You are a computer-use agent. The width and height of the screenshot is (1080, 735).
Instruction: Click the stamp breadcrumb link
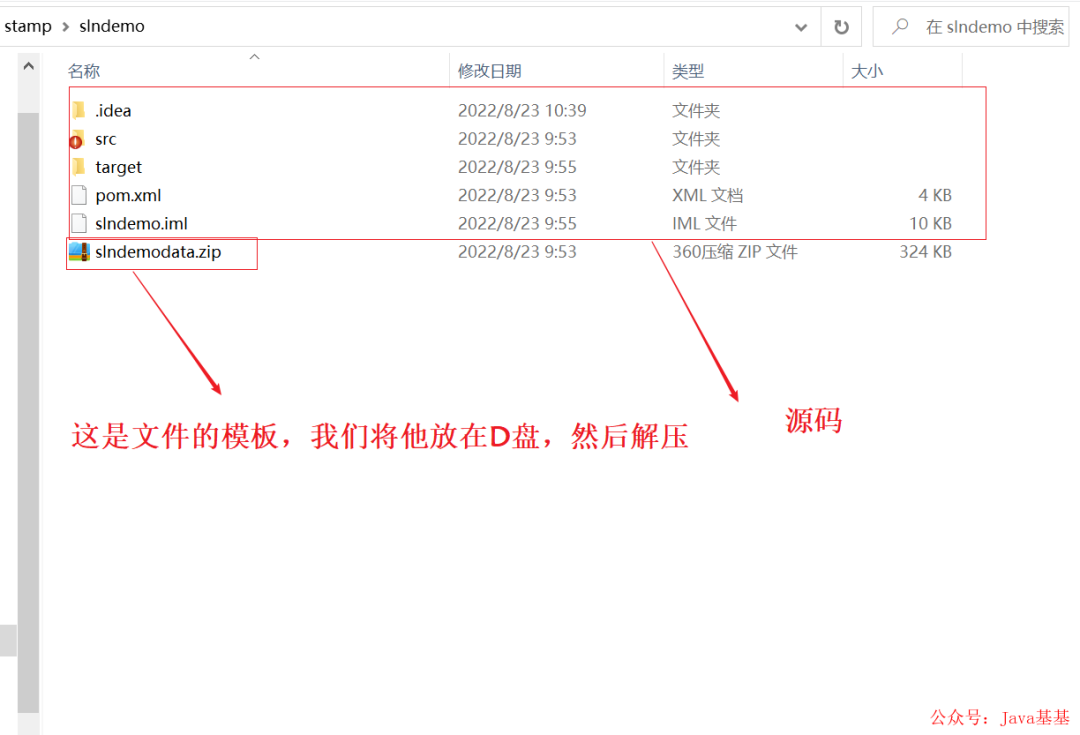coord(28,26)
